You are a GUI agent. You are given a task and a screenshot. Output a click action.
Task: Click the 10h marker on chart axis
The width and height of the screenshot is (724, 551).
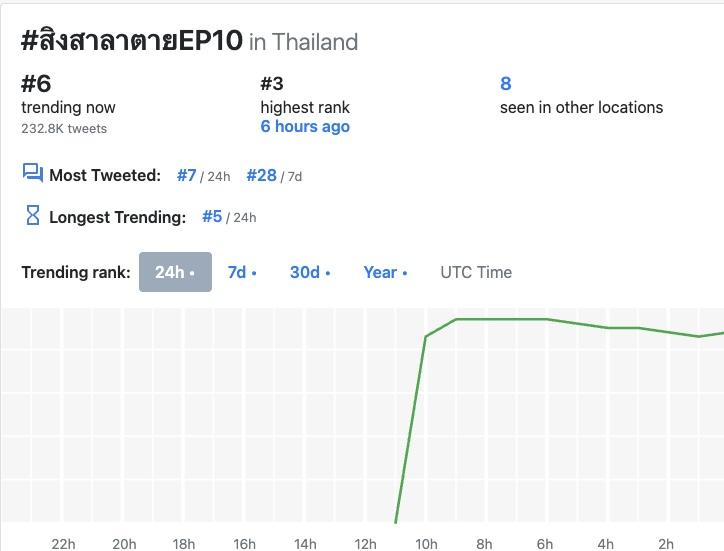click(426, 543)
